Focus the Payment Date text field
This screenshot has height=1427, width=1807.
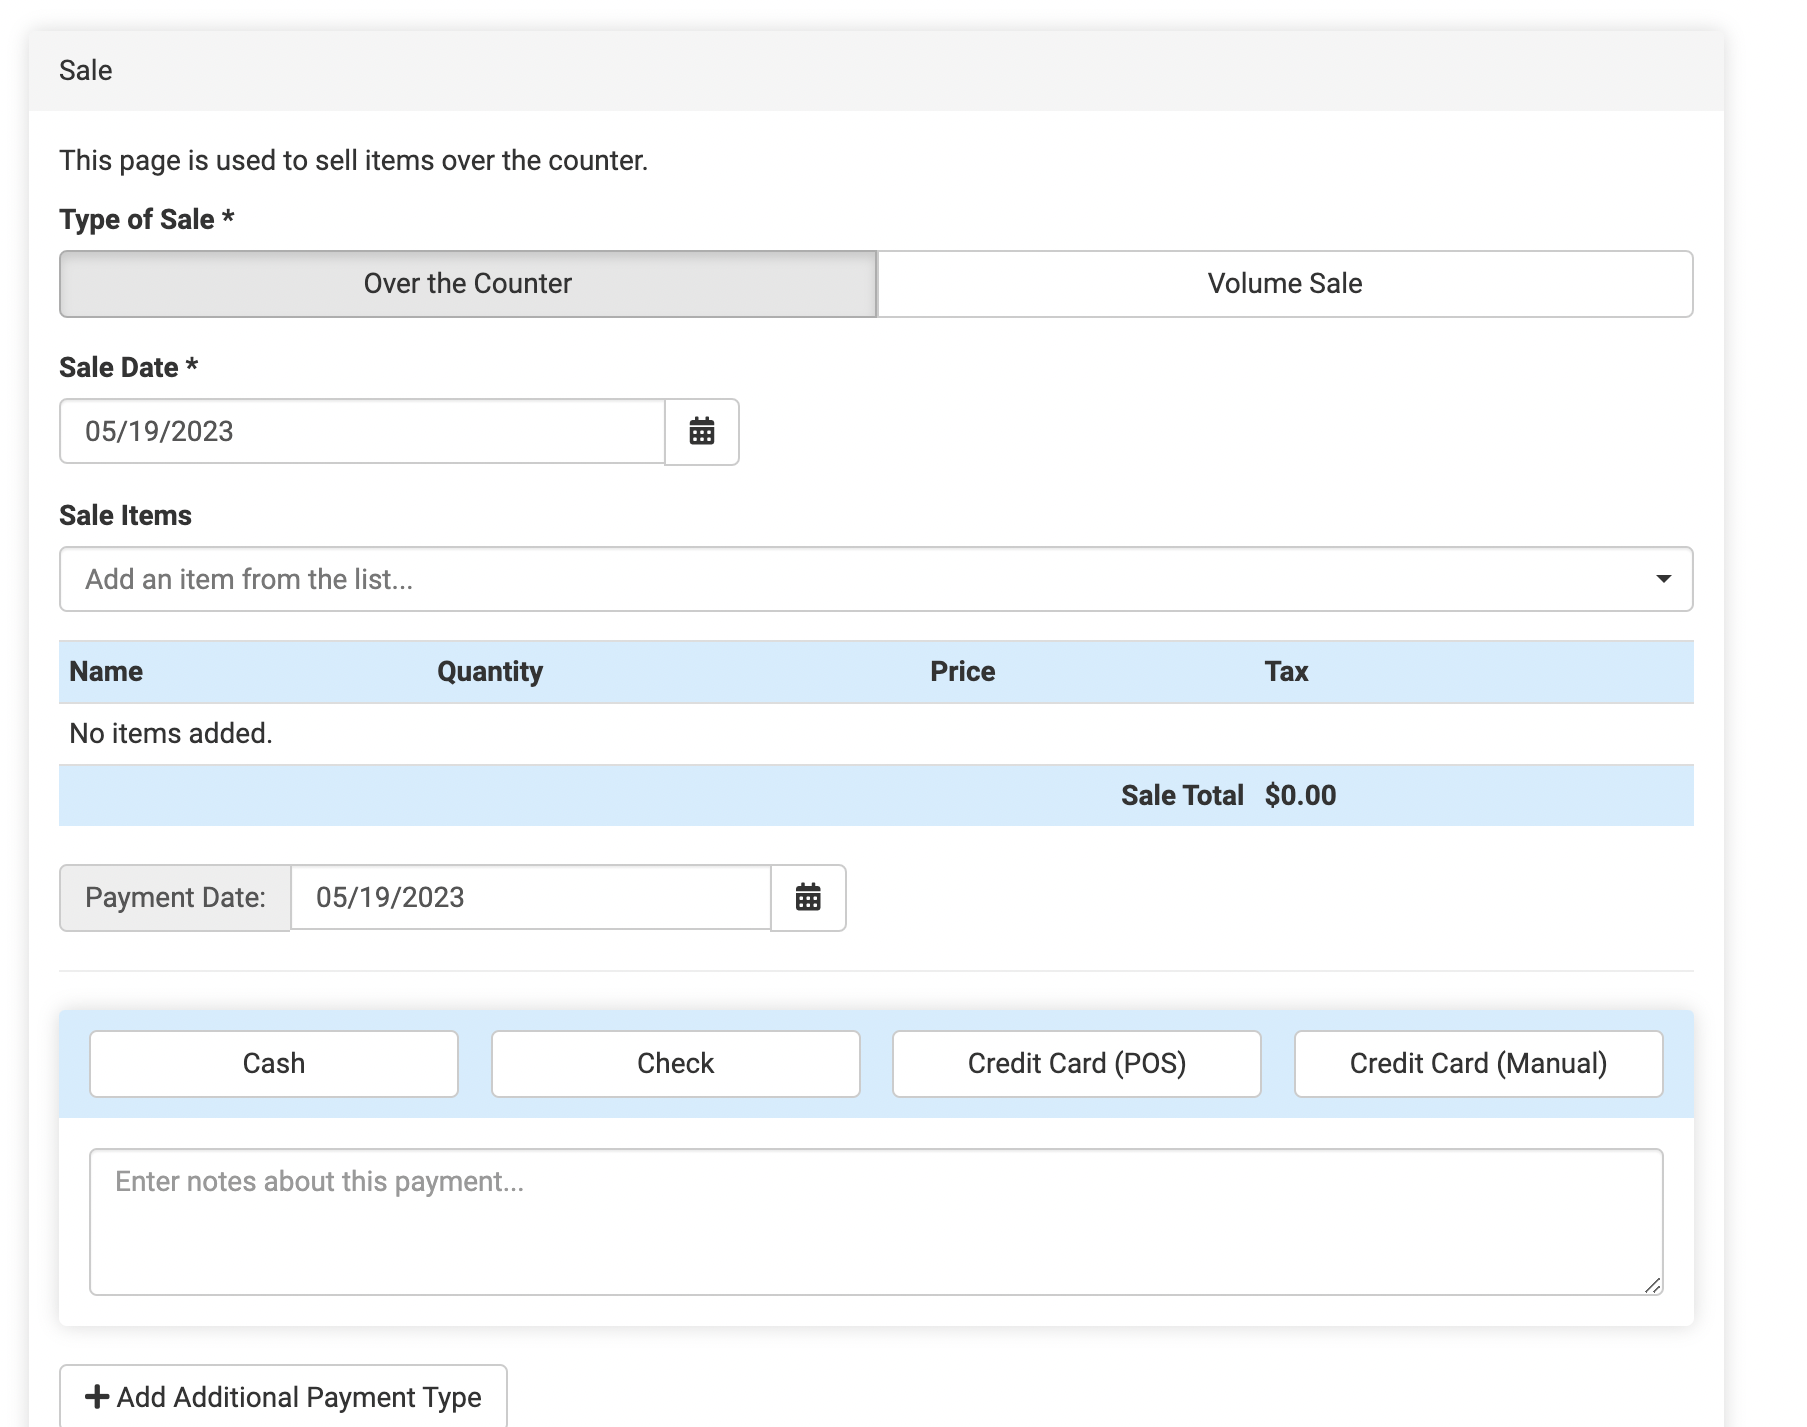click(530, 898)
